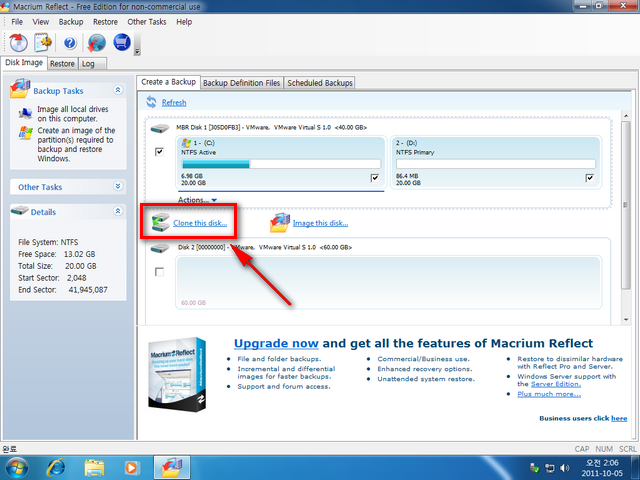The image size is (640, 480).
Task: Open the Actions dropdown
Action: 198,200
